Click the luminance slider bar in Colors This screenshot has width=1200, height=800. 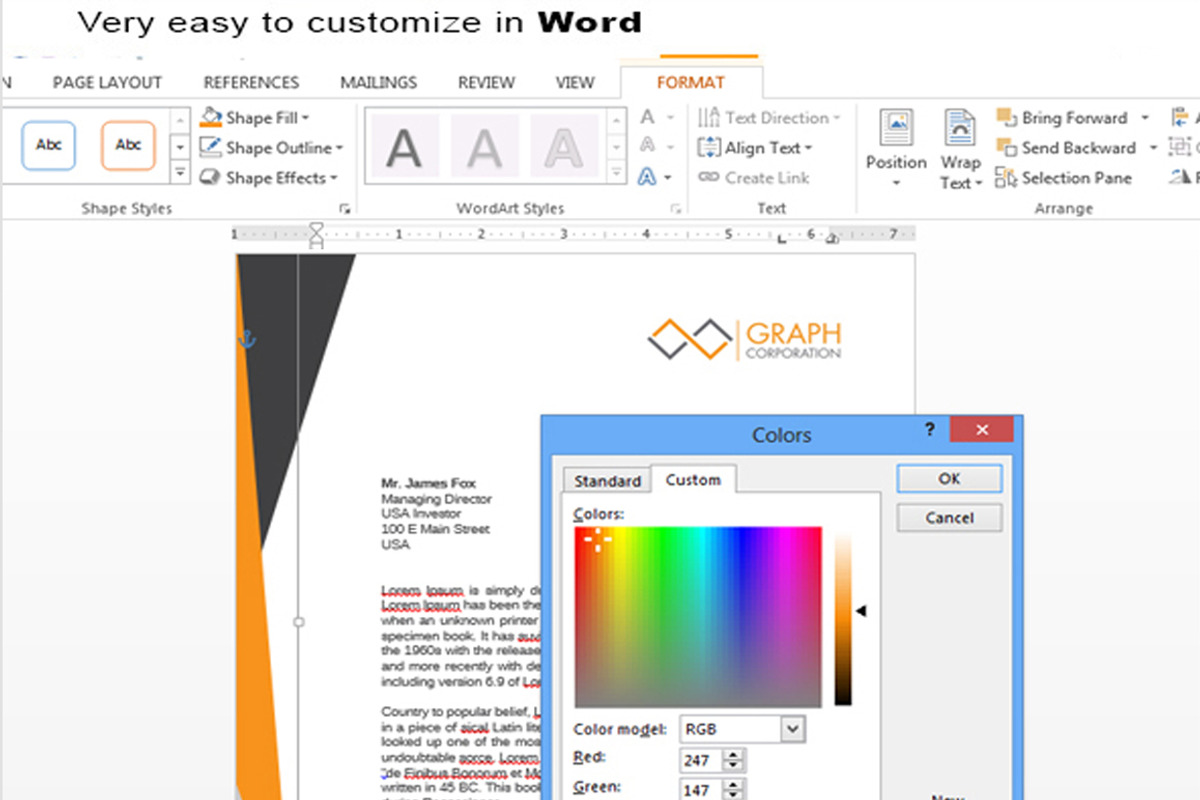pyautogui.click(x=844, y=619)
